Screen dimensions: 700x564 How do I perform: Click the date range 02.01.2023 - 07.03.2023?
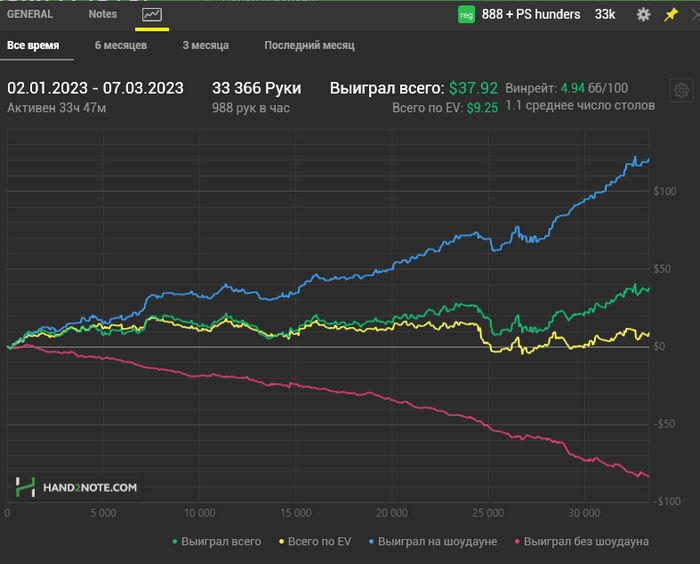tap(95, 88)
